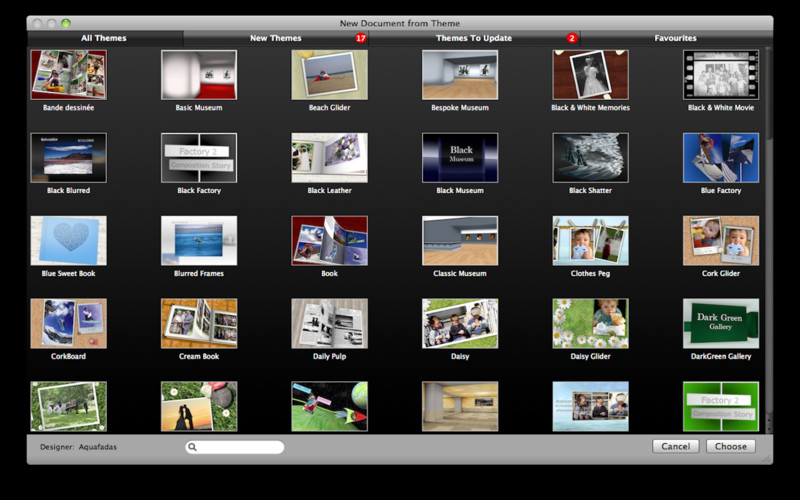Select the Bande dessinée theme thumbnail

[68, 74]
